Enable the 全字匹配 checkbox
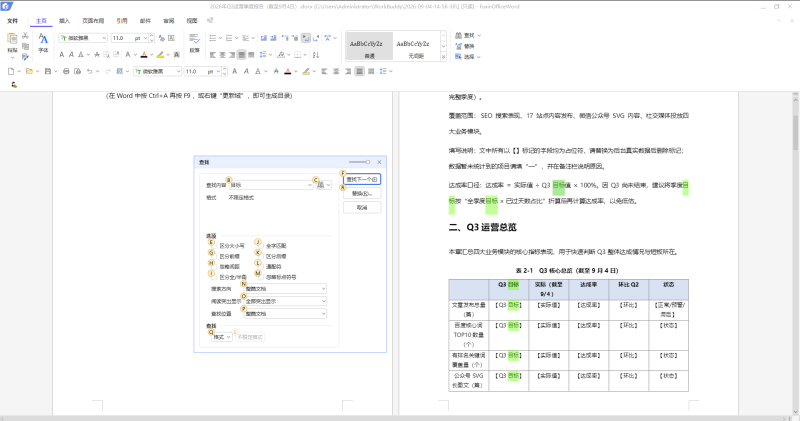The width and height of the screenshot is (800, 421). [x=260, y=246]
